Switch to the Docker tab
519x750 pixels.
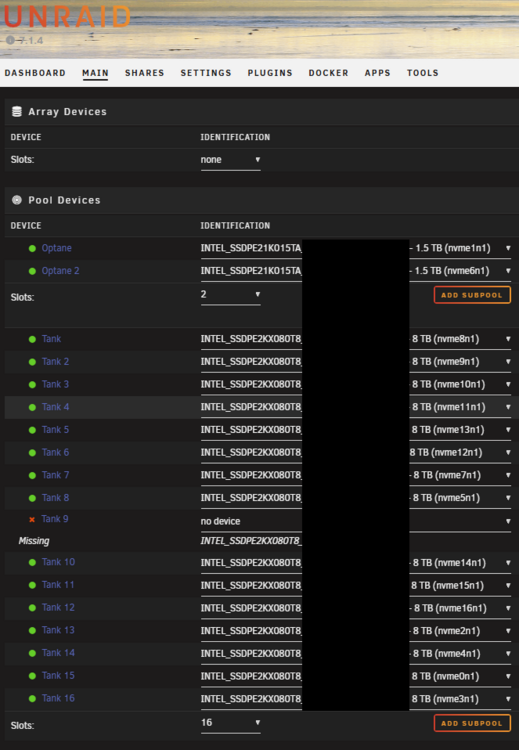tap(328, 73)
